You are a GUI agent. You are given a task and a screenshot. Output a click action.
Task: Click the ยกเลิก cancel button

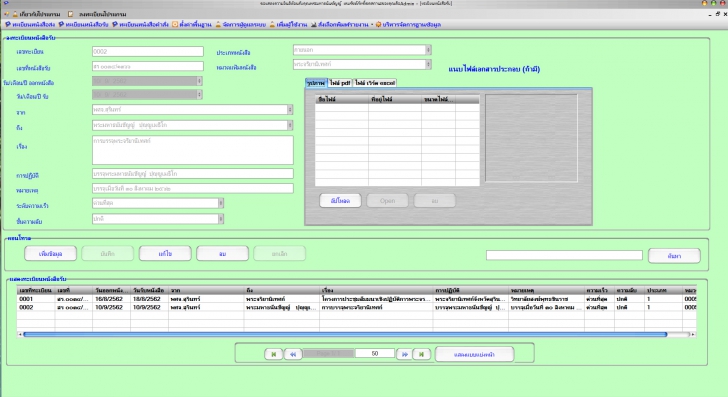click(x=280, y=254)
